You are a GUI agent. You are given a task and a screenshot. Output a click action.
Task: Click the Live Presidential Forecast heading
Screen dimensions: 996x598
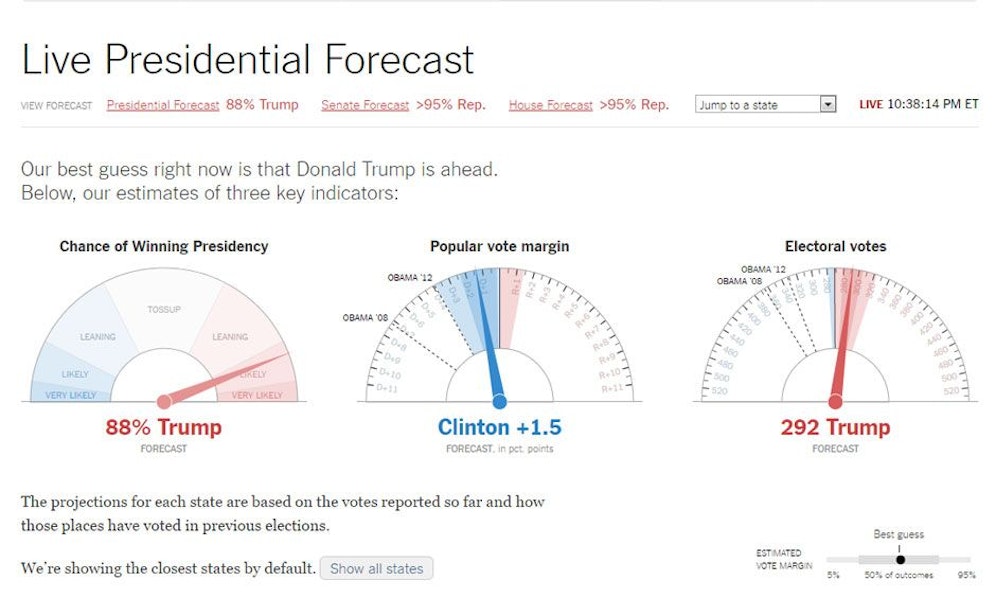(248, 60)
